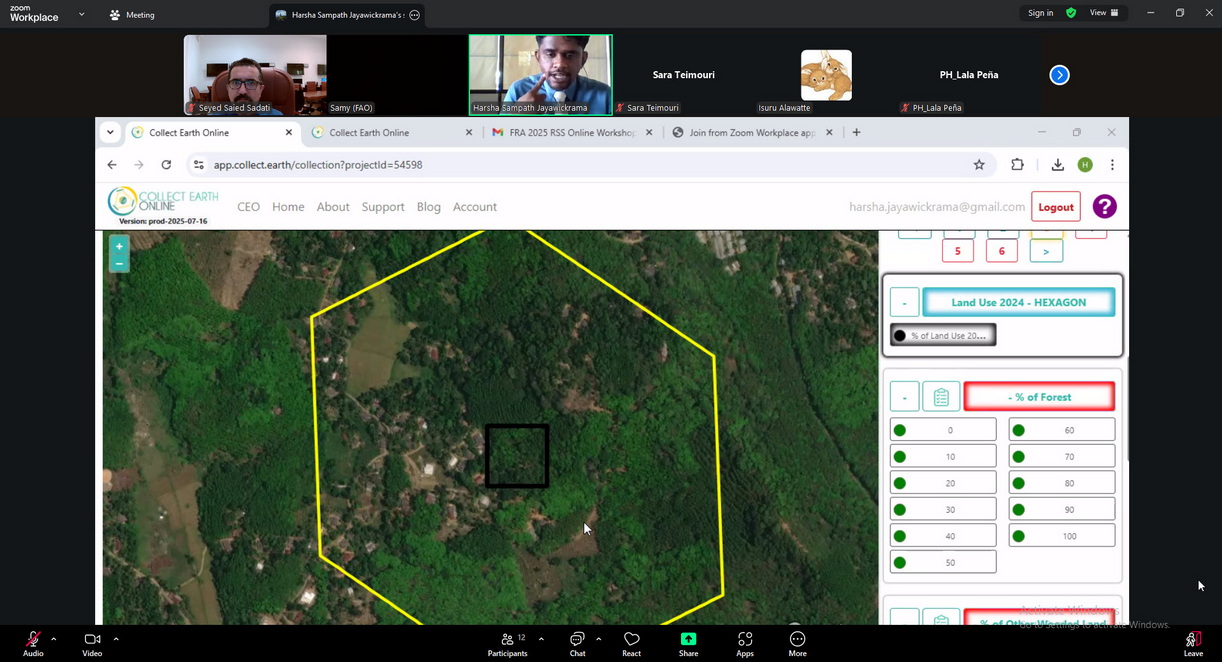Go to question 5

click(957, 251)
